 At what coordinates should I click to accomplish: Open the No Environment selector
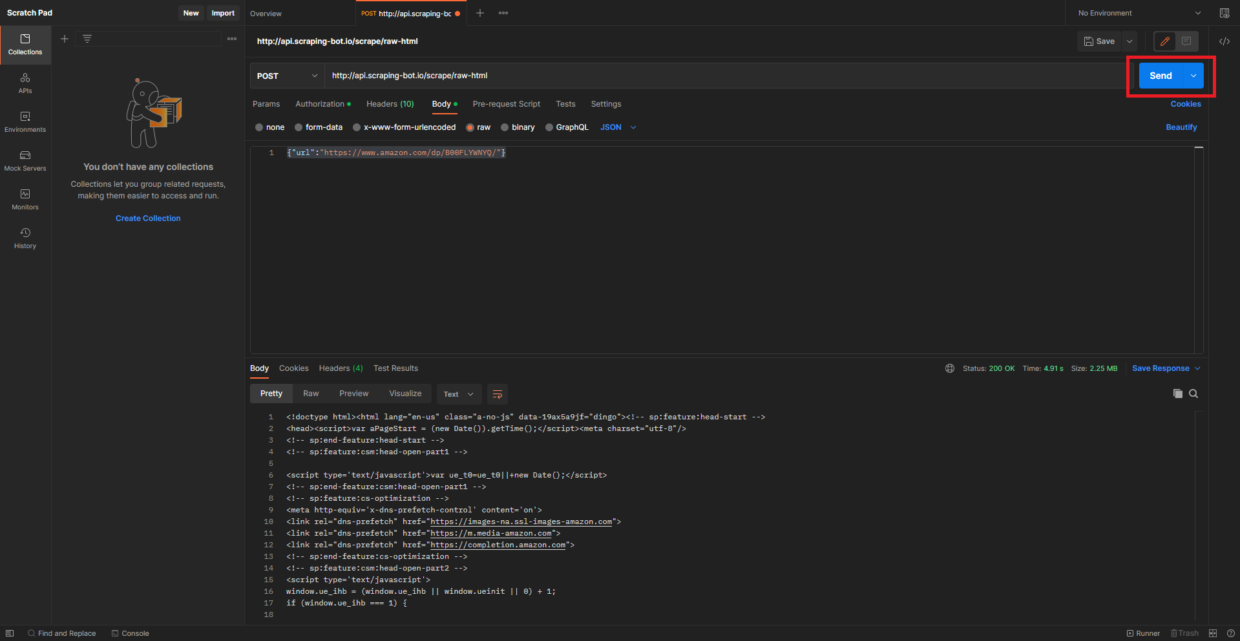tap(1139, 13)
